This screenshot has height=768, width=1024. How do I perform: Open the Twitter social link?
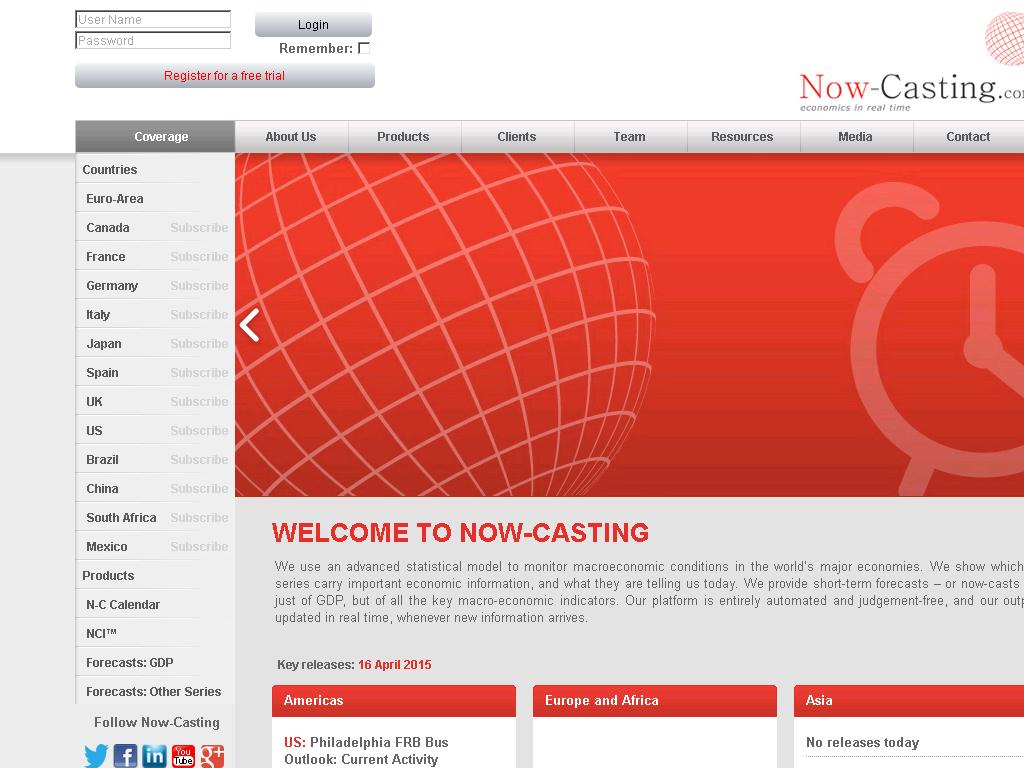pos(96,756)
